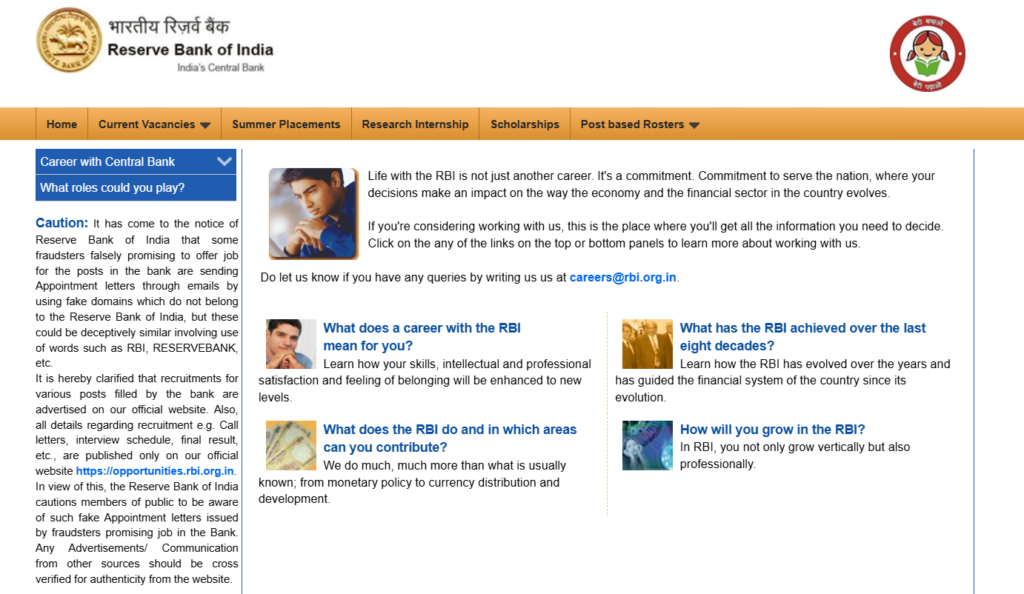Expand the Post based Rosters dropdown arrow
The image size is (1024, 594).
click(x=694, y=125)
